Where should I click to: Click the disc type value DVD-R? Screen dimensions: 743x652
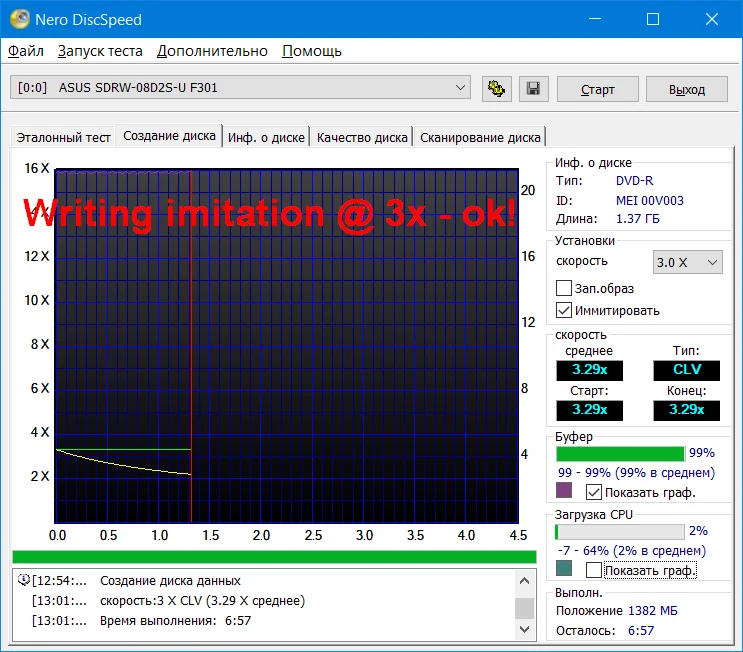click(x=634, y=181)
